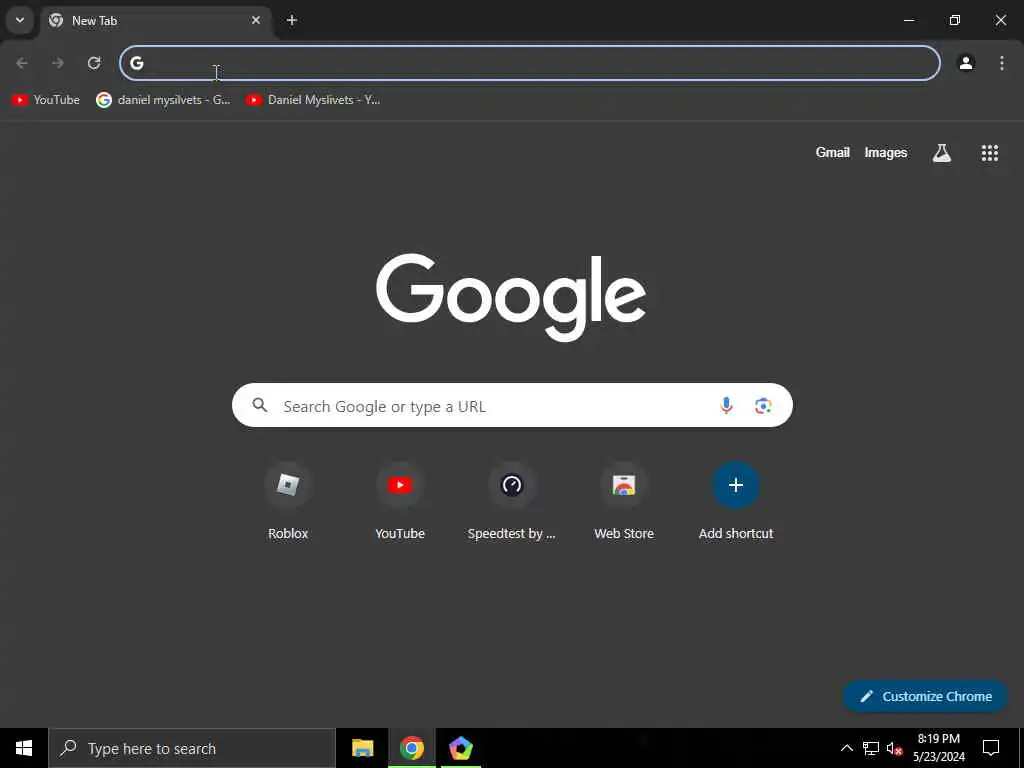Open Windows Start menu
1024x768 pixels.
point(24,748)
